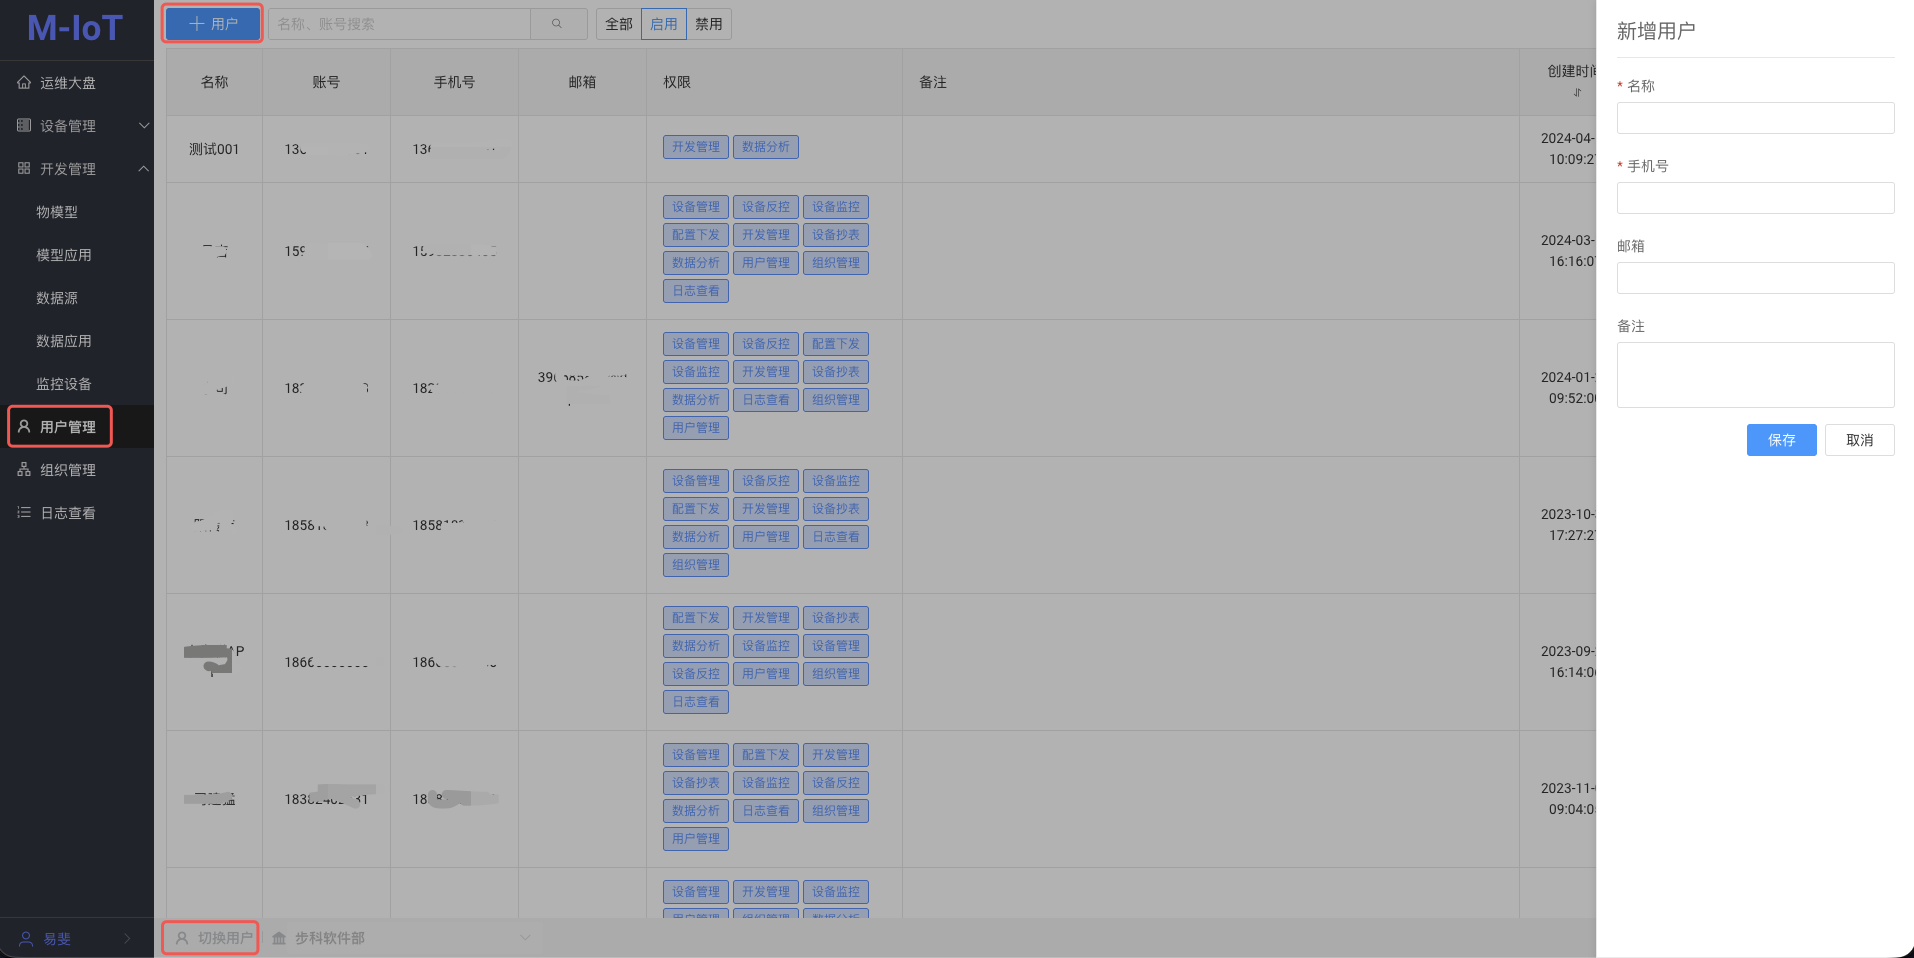This screenshot has width=1914, height=958.
Task: Focus the 手机号 input field
Action: point(1755,198)
